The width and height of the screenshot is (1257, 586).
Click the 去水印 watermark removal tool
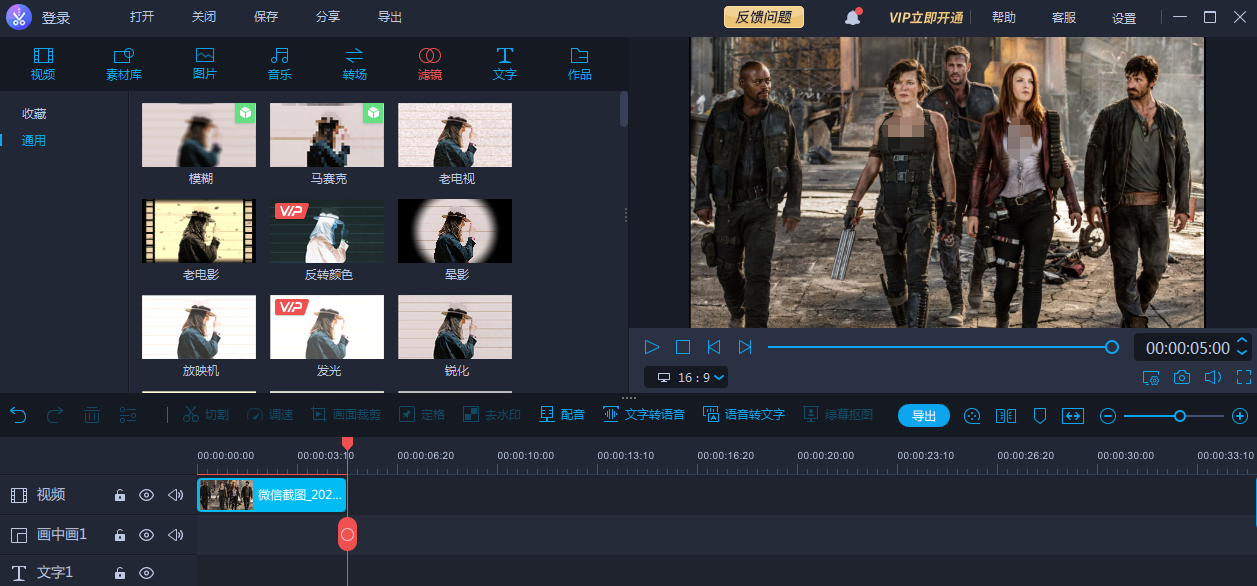point(491,415)
